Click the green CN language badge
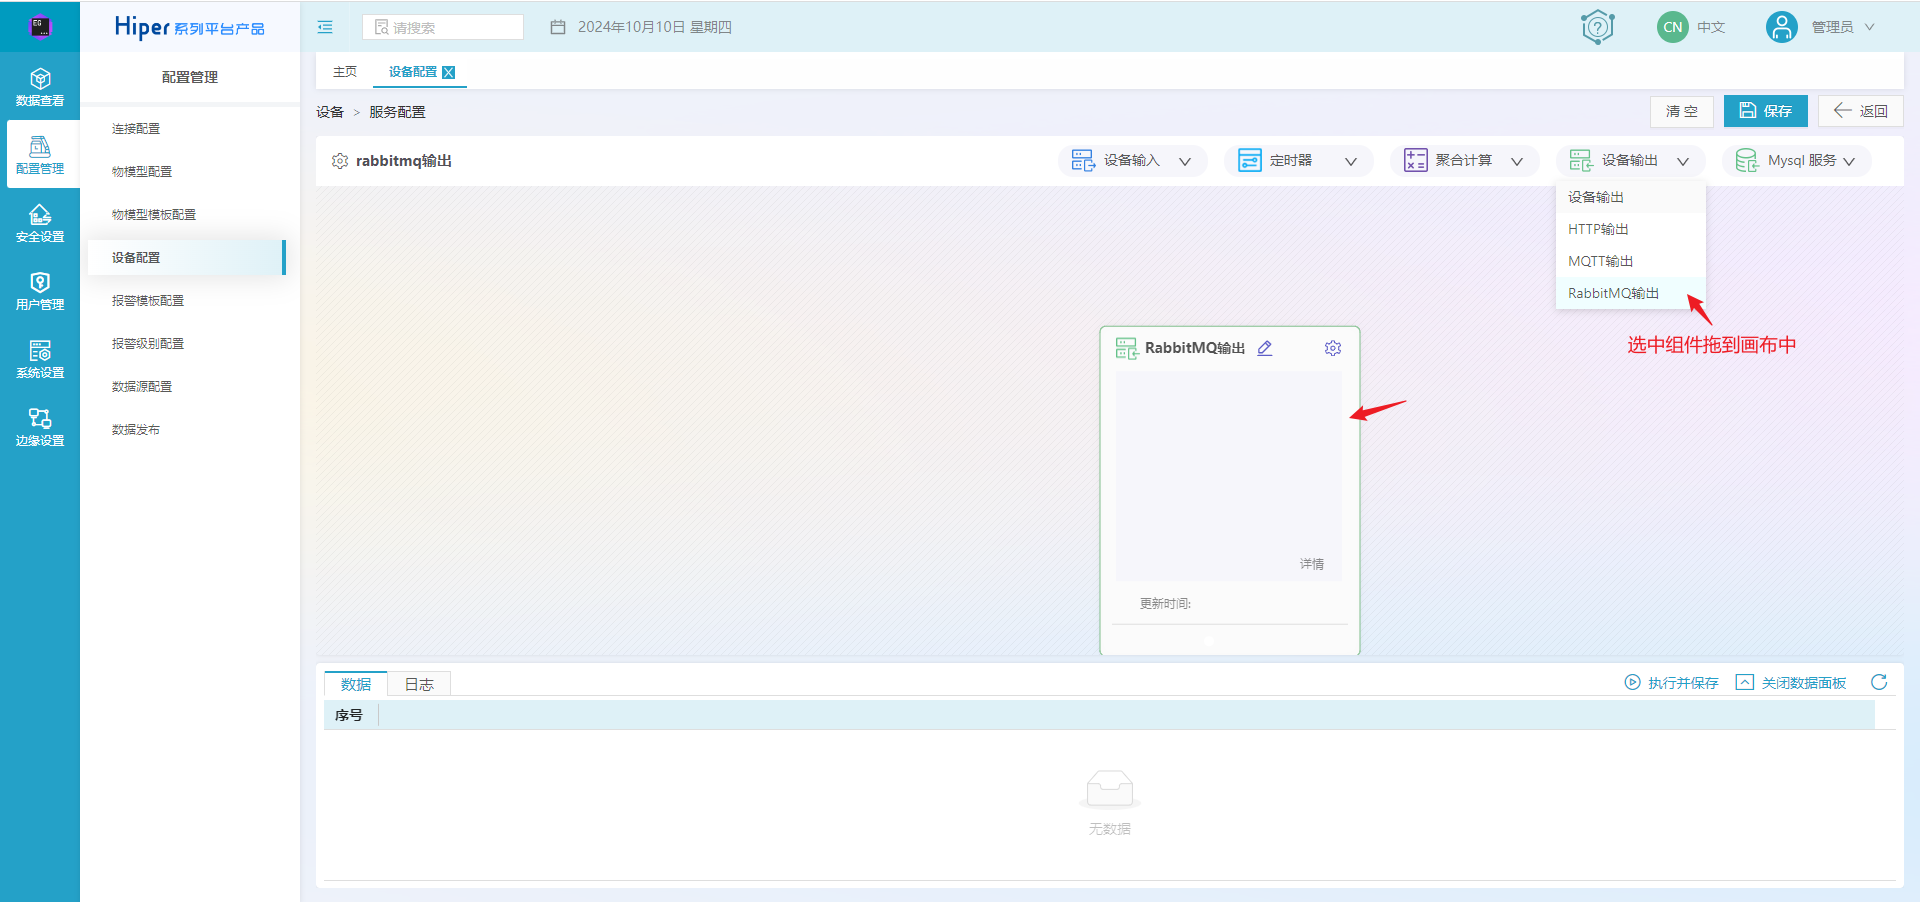The width and height of the screenshot is (1920, 902). [1673, 27]
